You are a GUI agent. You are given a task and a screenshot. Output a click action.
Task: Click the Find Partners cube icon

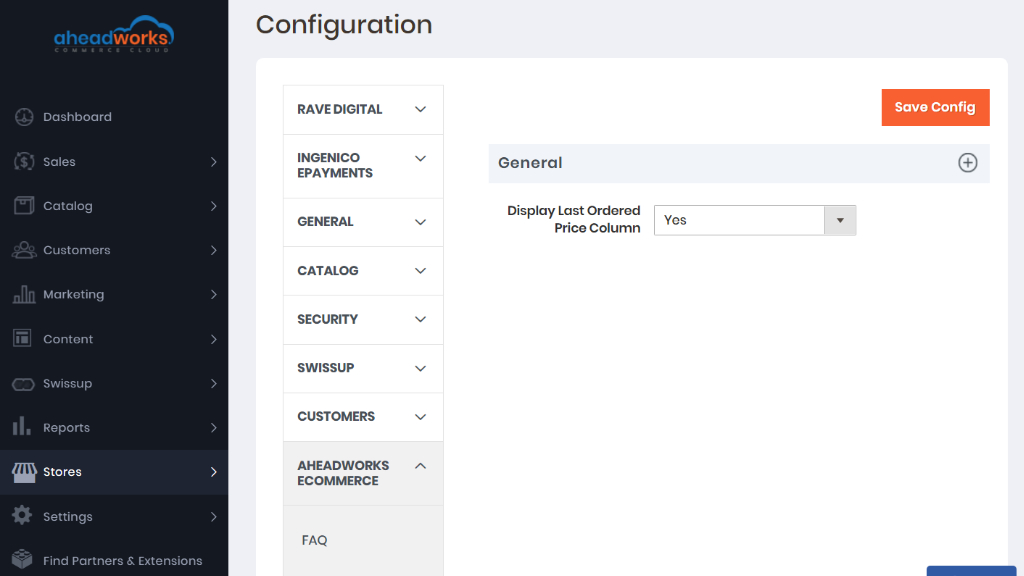point(22,559)
